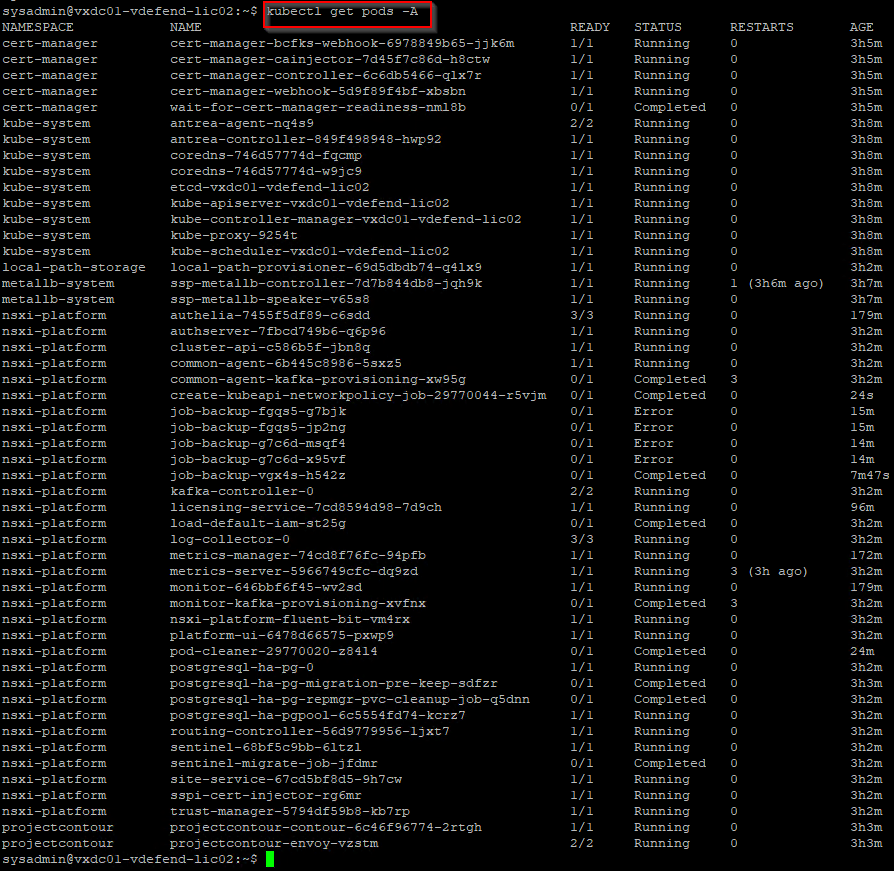The width and height of the screenshot is (894, 871).
Task: Click the local-path-storage namespace text
Action: tap(74, 267)
